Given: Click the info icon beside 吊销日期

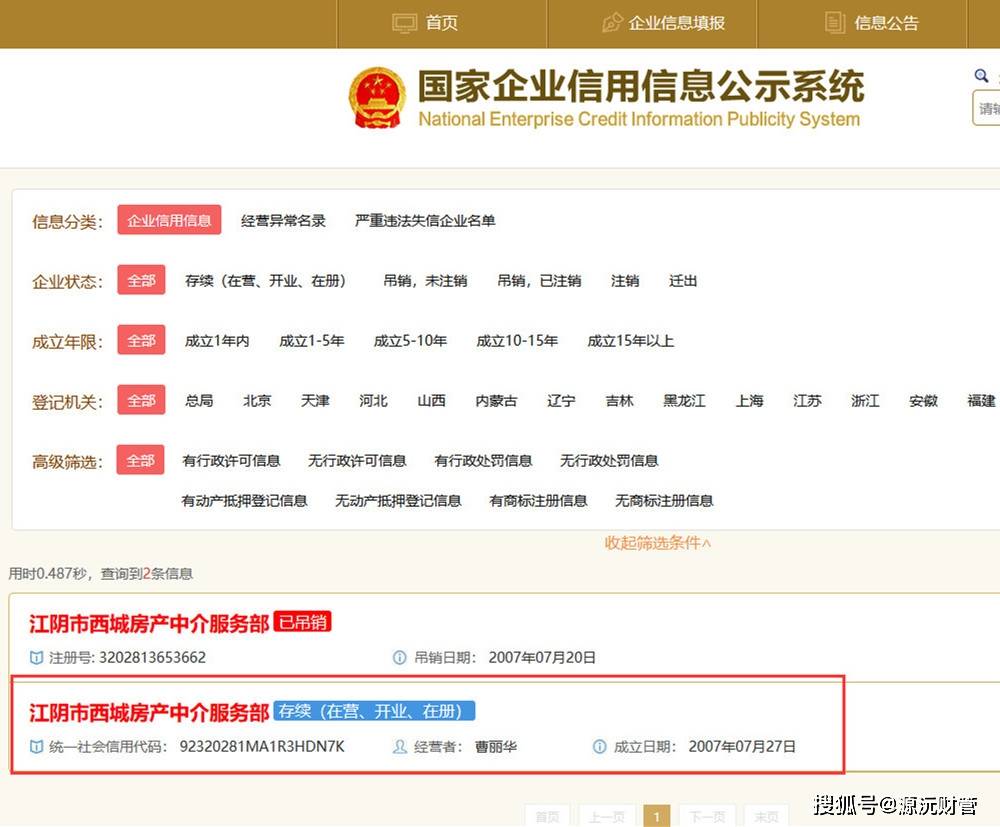Looking at the screenshot, I should (400, 658).
